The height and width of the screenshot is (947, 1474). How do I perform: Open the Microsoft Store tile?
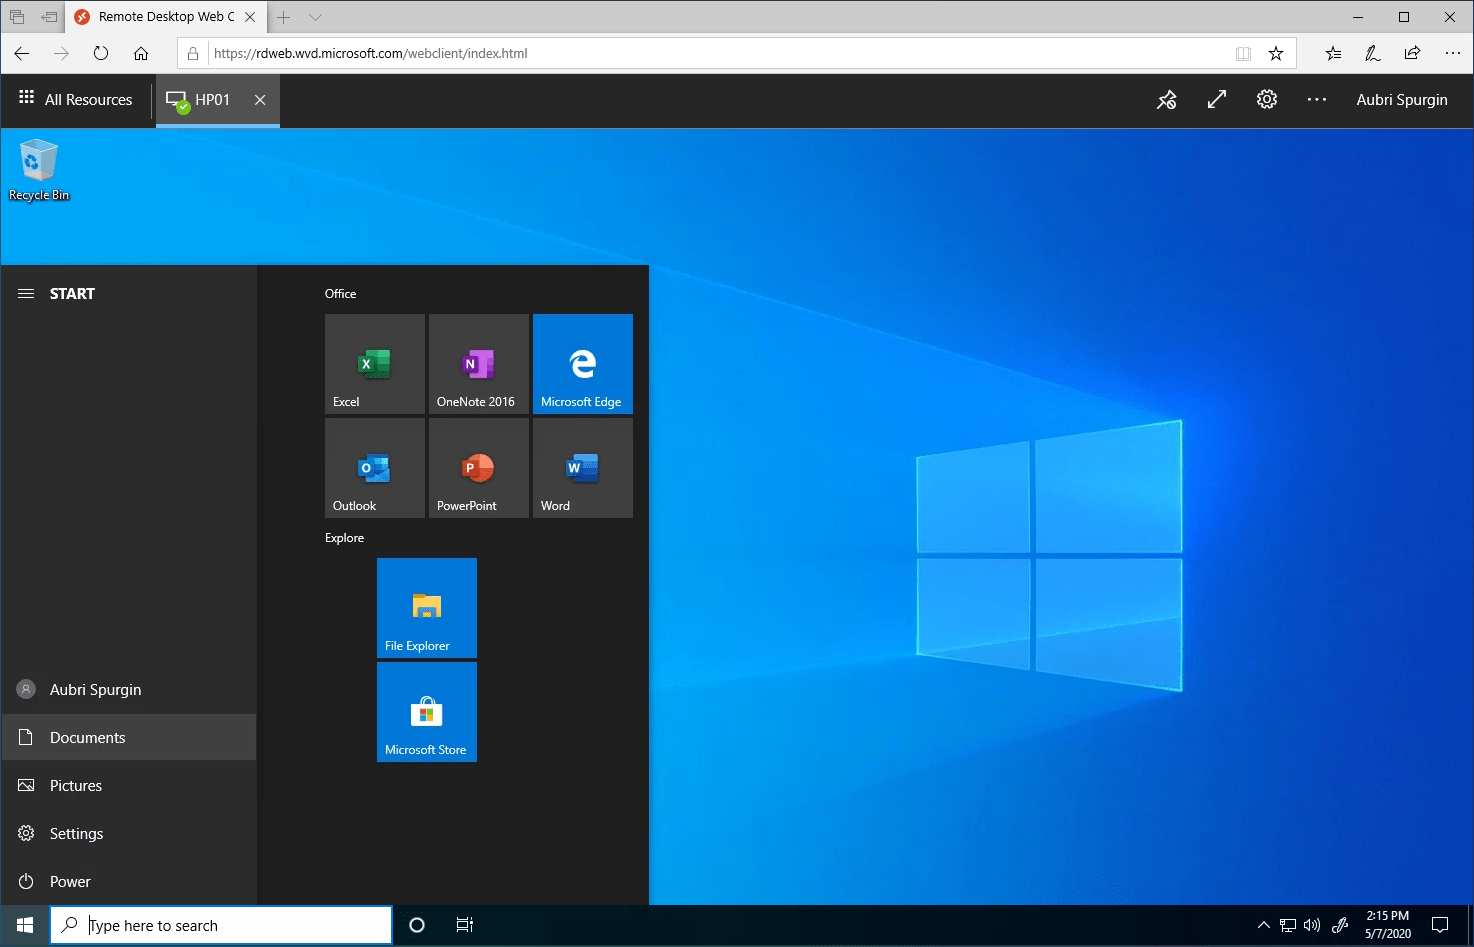click(x=427, y=712)
